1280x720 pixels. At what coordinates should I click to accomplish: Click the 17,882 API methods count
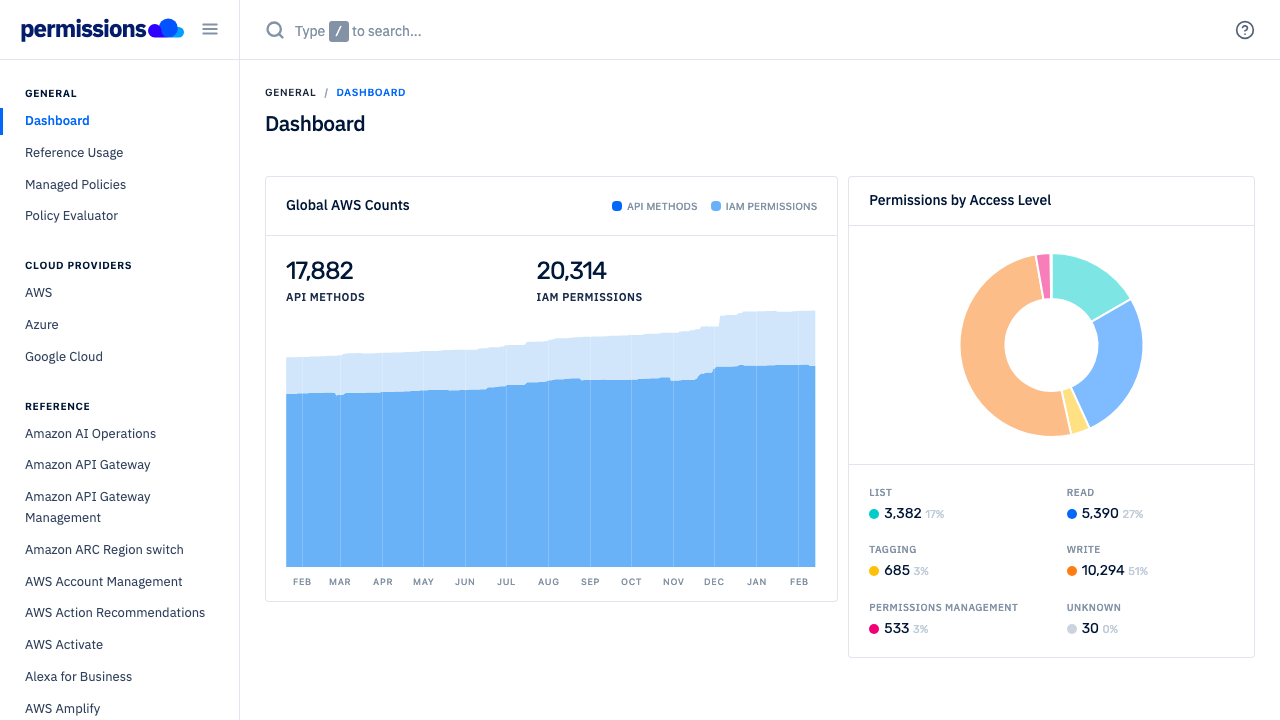click(x=320, y=271)
